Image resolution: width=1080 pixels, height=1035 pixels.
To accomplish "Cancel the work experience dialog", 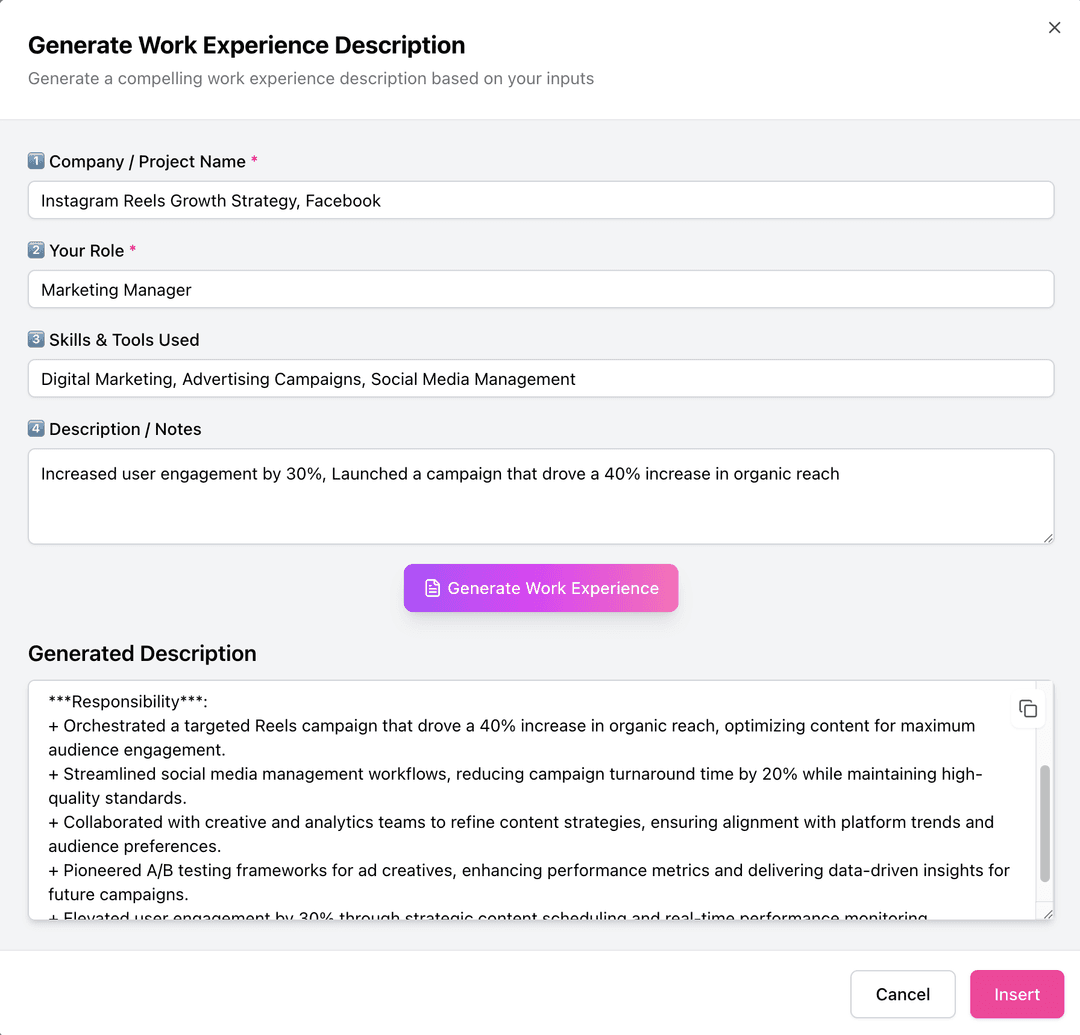I will 902,994.
